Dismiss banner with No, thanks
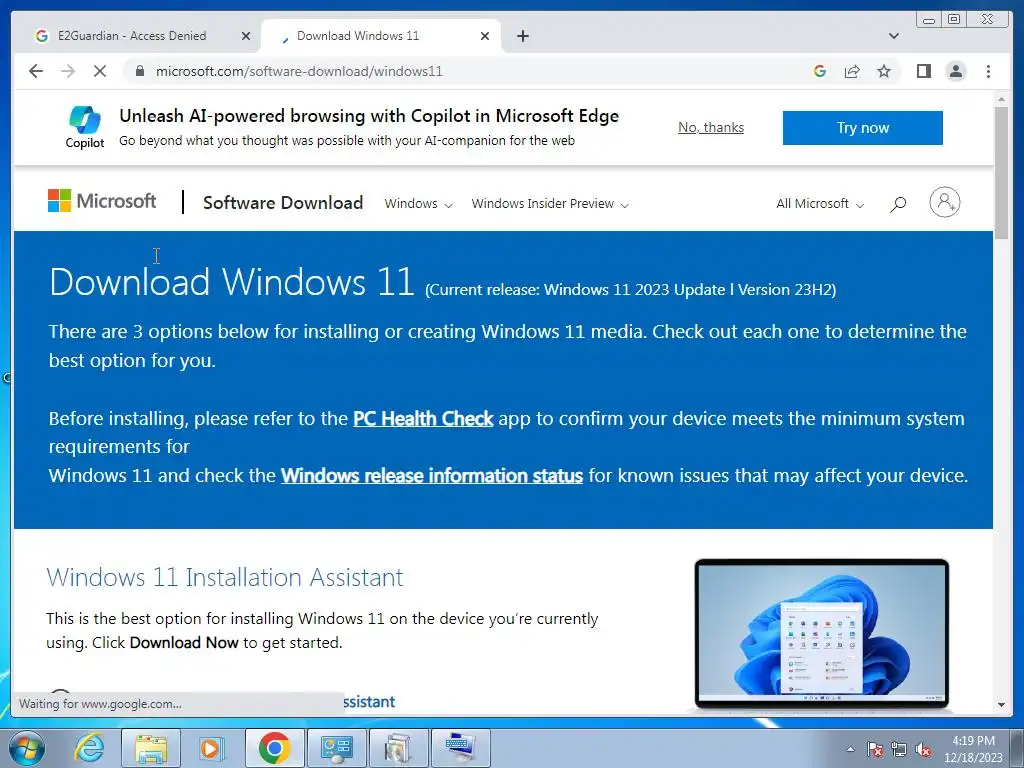The image size is (1024, 768). pos(711,127)
